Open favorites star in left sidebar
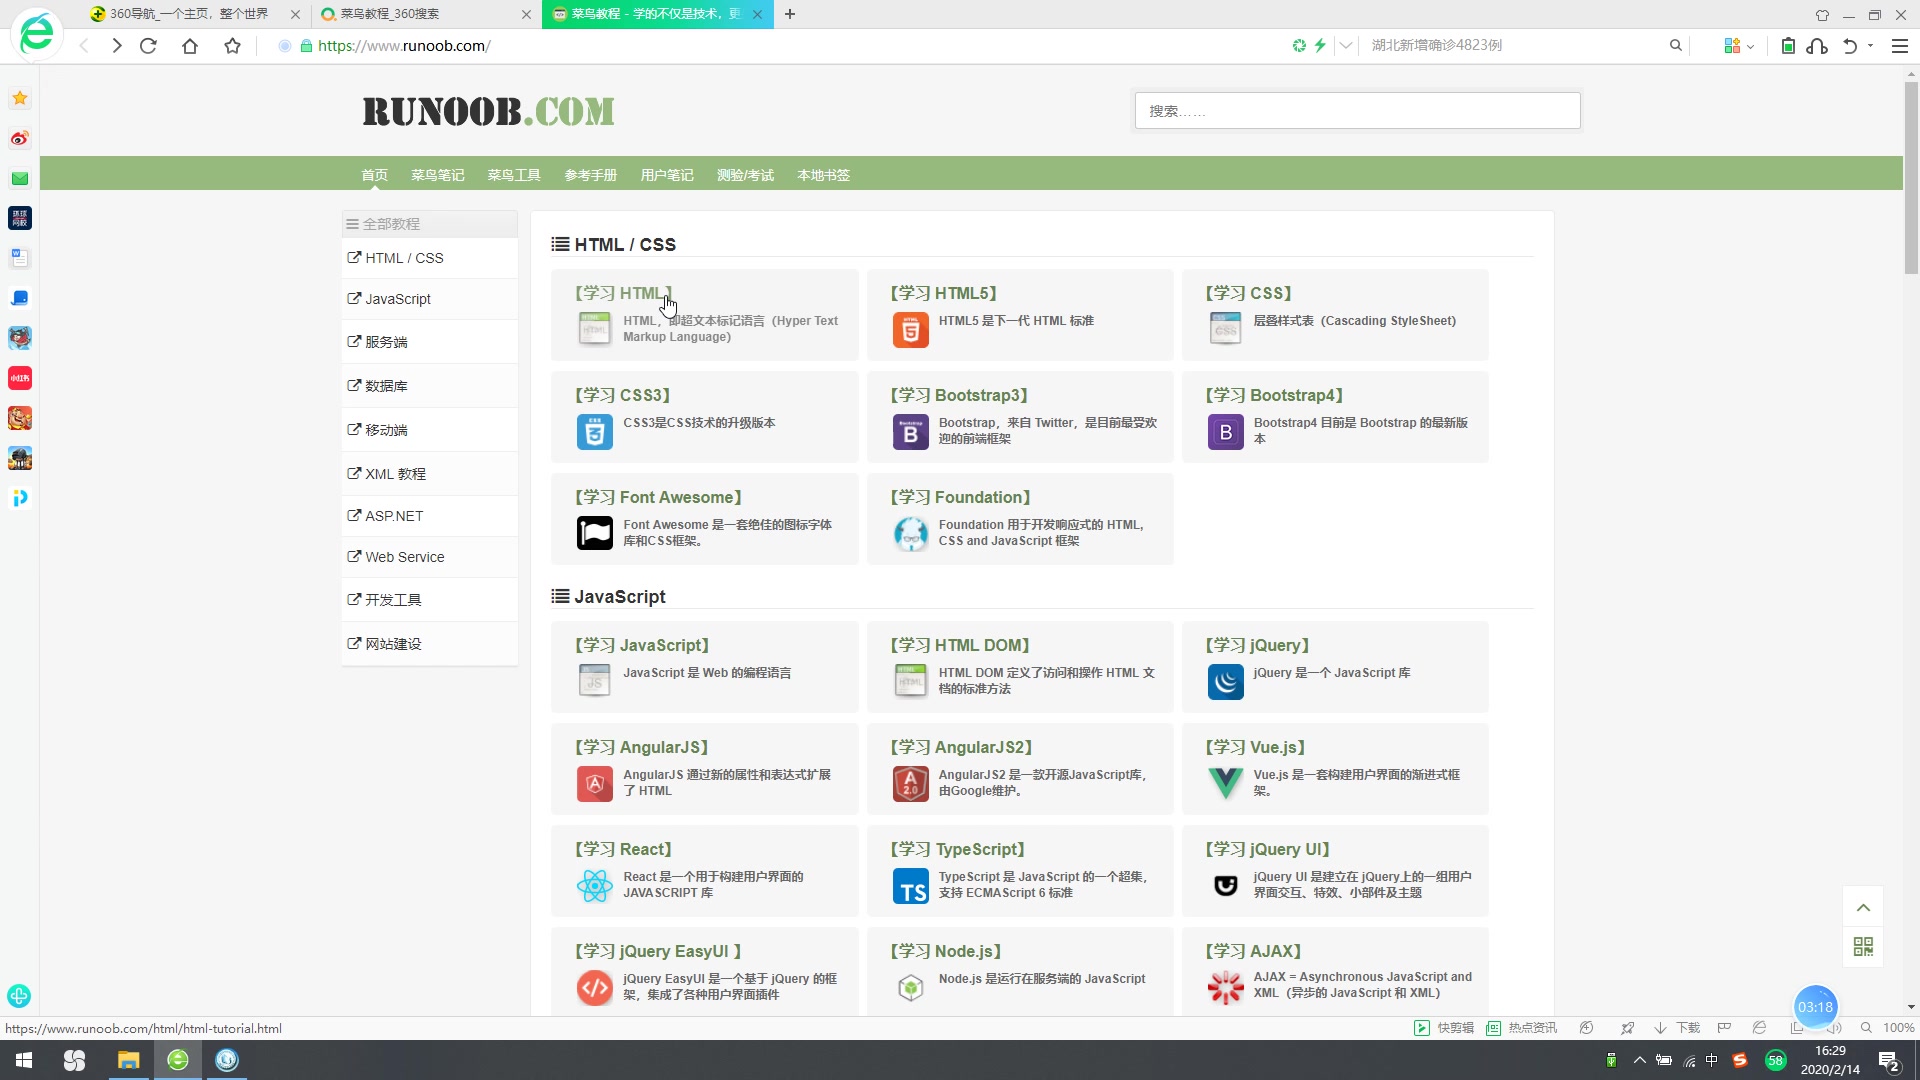This screenshot has height=1080, width=1920. [20, 98]
